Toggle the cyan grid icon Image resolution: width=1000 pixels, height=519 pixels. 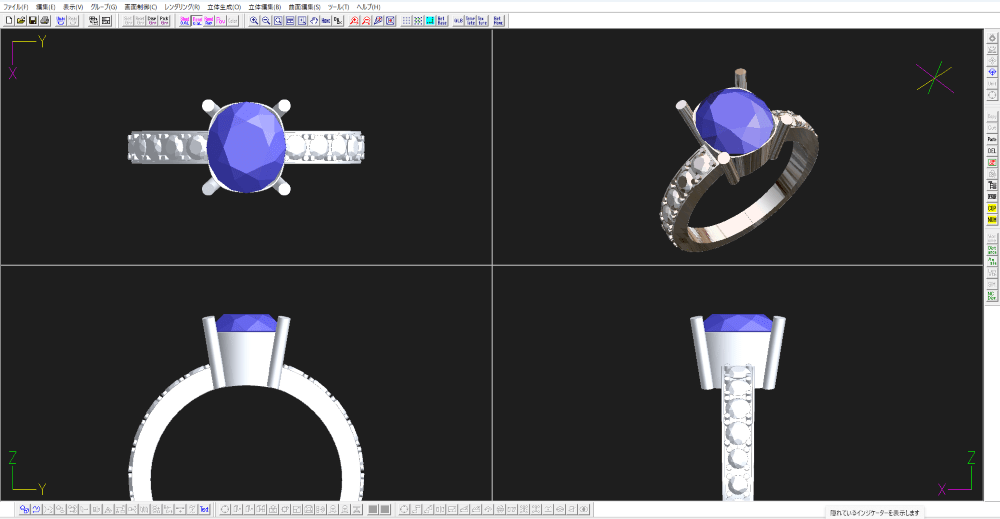(x=430, y=20)
